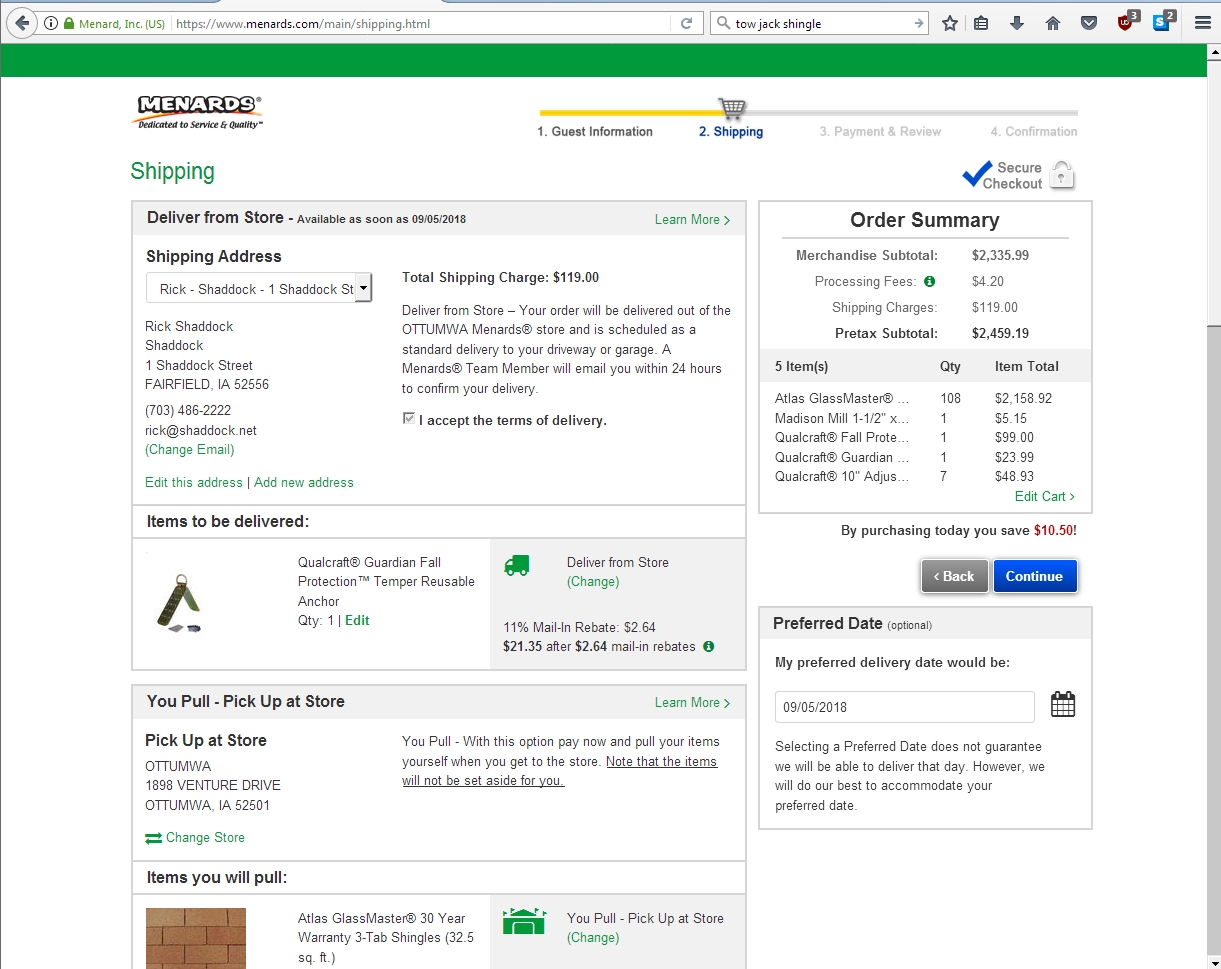Open note that items will not be set aside
Viewport: 1221px width, 969px height.
pyautogui.click(x=560, y=771)
